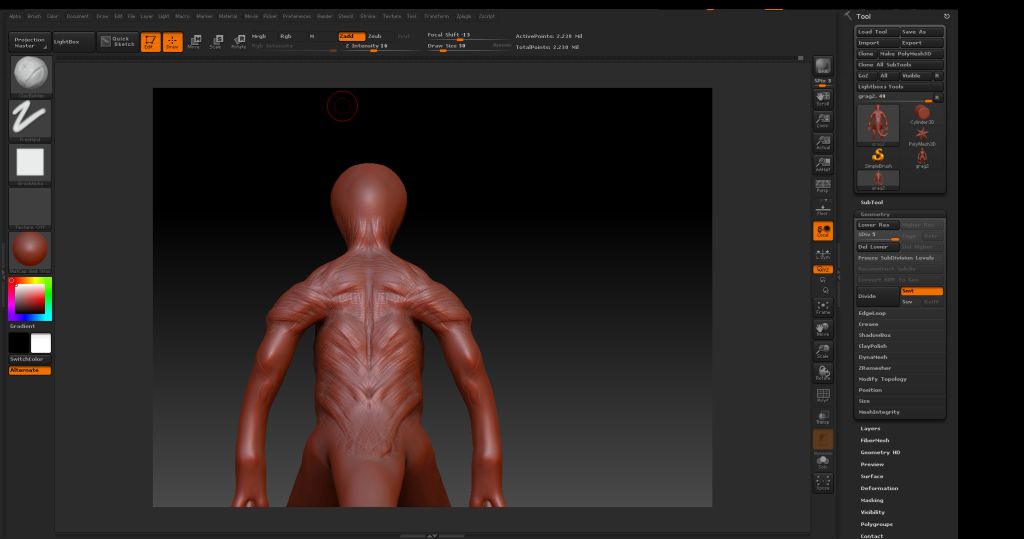
Task: Open the red material sphere picker
Action: click(x=30, y=252)
